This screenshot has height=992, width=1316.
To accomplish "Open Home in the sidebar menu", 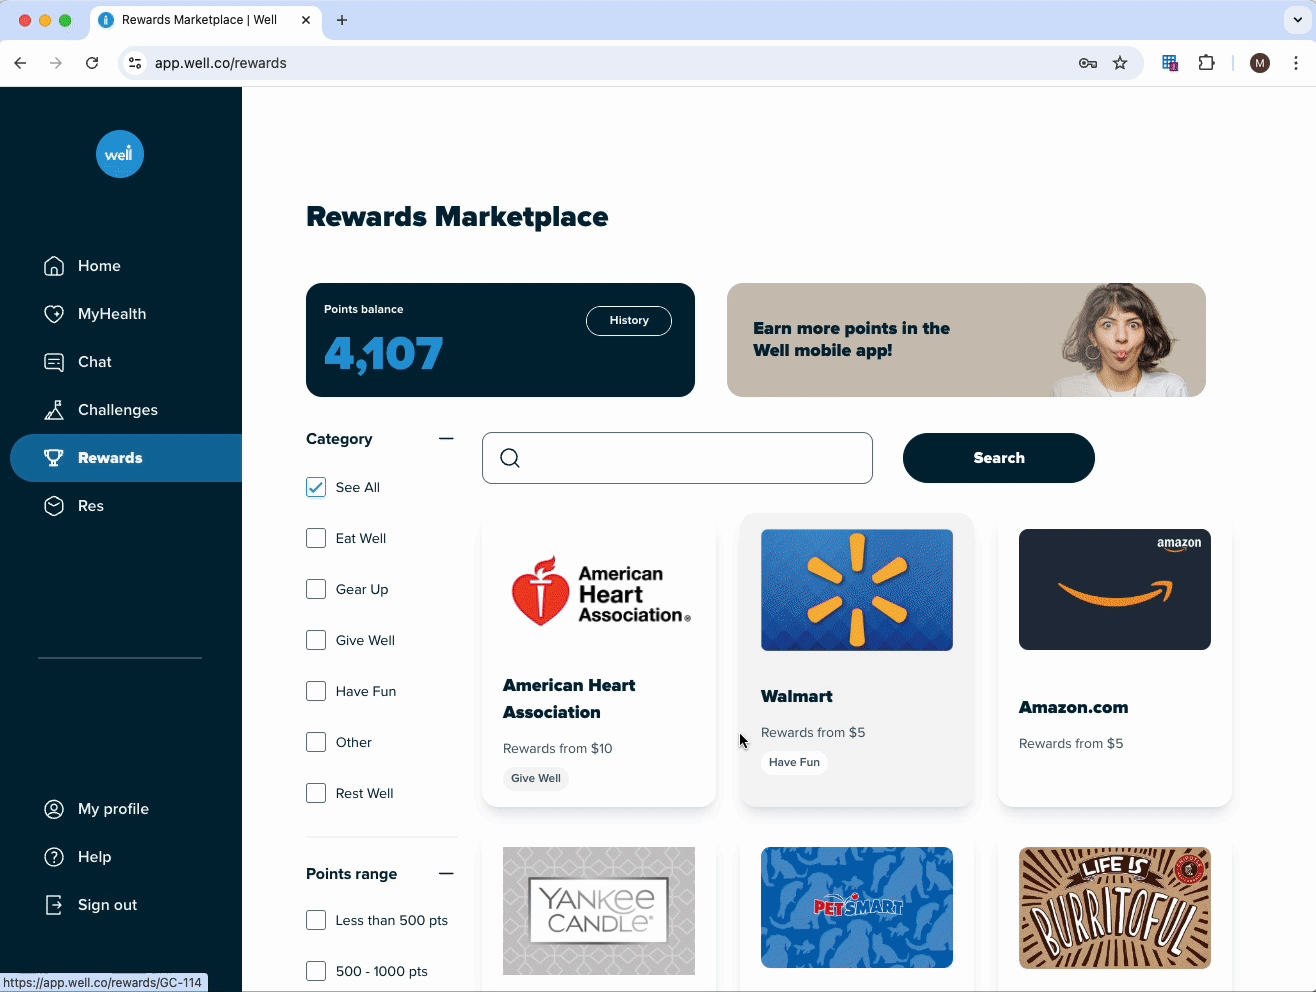I will click(x=99, y=266).
